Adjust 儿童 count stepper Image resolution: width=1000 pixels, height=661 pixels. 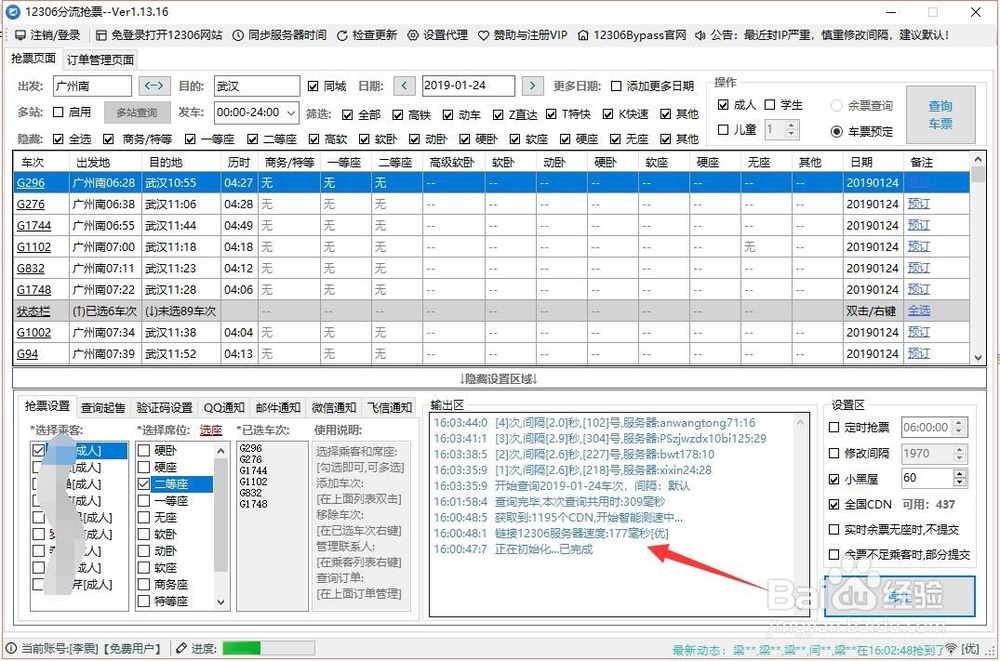(x=791, y=130)
